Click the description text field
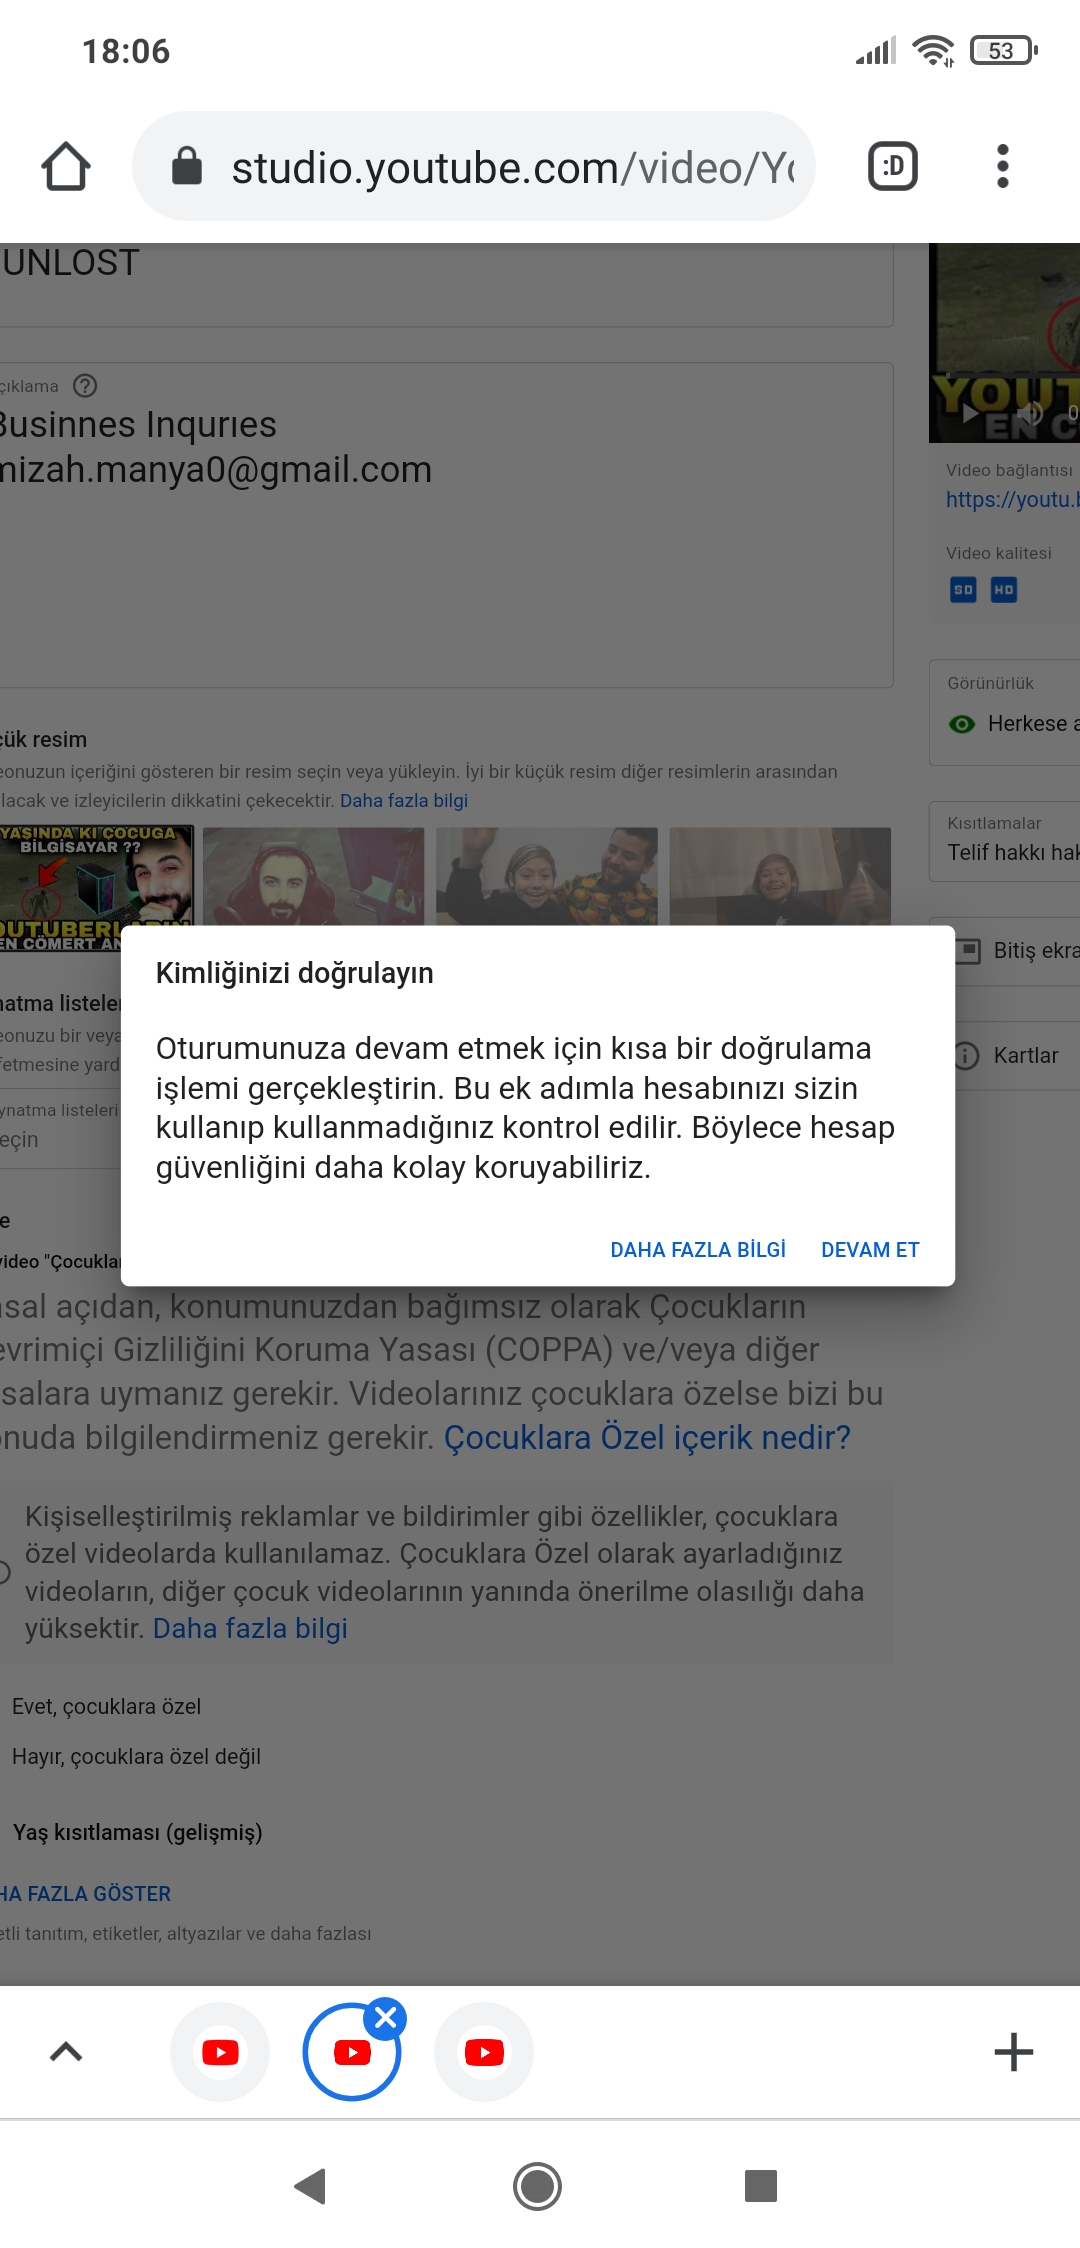The height and width of the screenshot is (2248, 1080). [446, 525]
